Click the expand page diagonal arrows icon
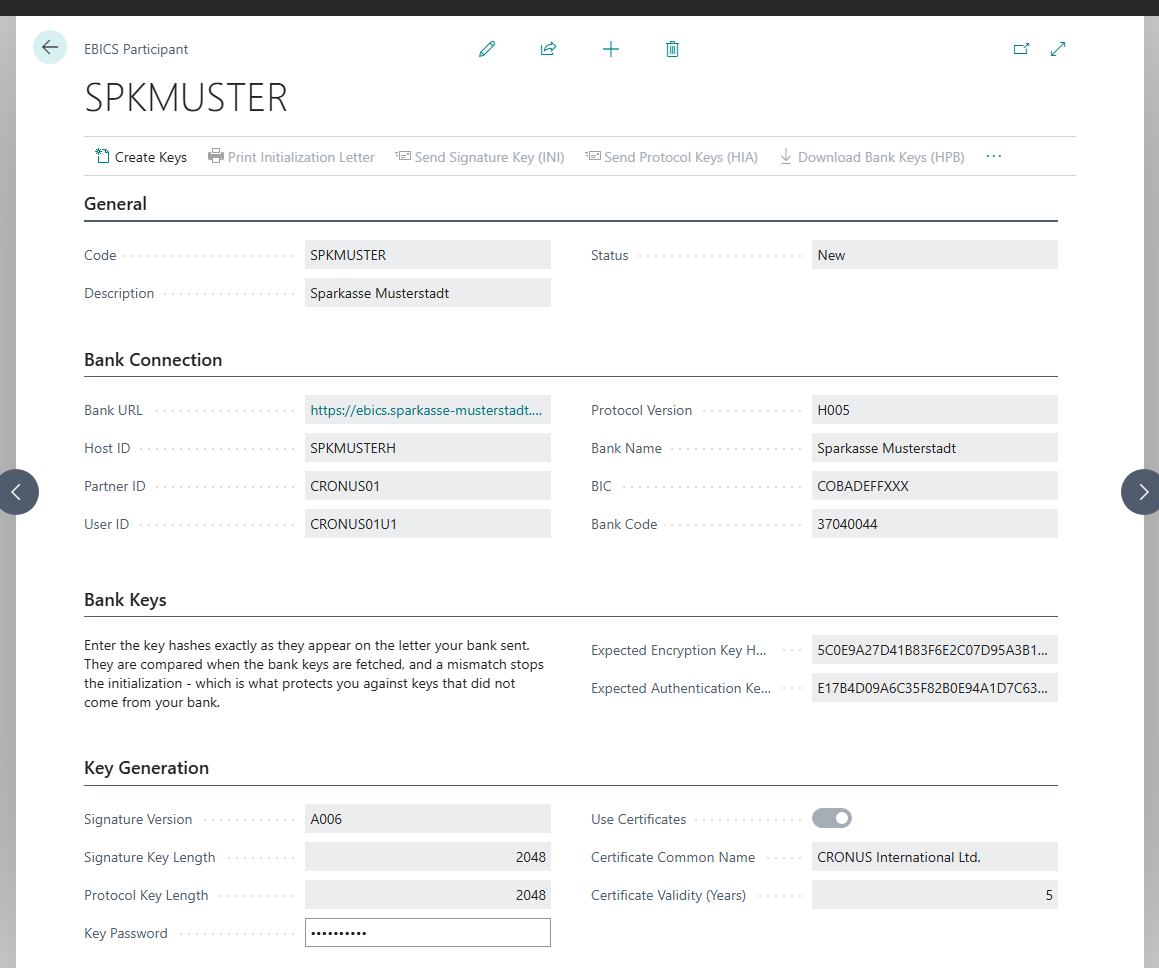The image size is (1159, 968). [1058, 49]
